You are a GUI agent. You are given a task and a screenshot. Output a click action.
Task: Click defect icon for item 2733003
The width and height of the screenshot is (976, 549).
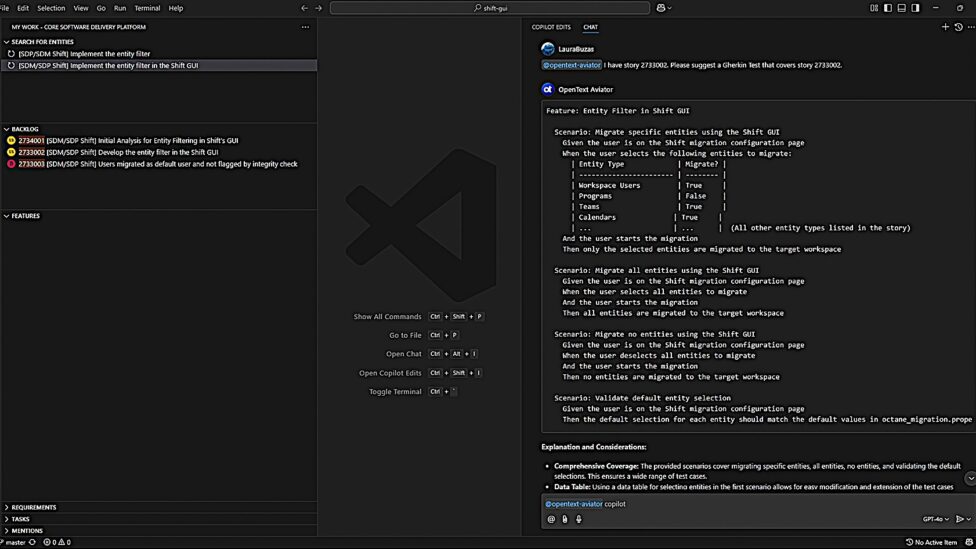11,164
